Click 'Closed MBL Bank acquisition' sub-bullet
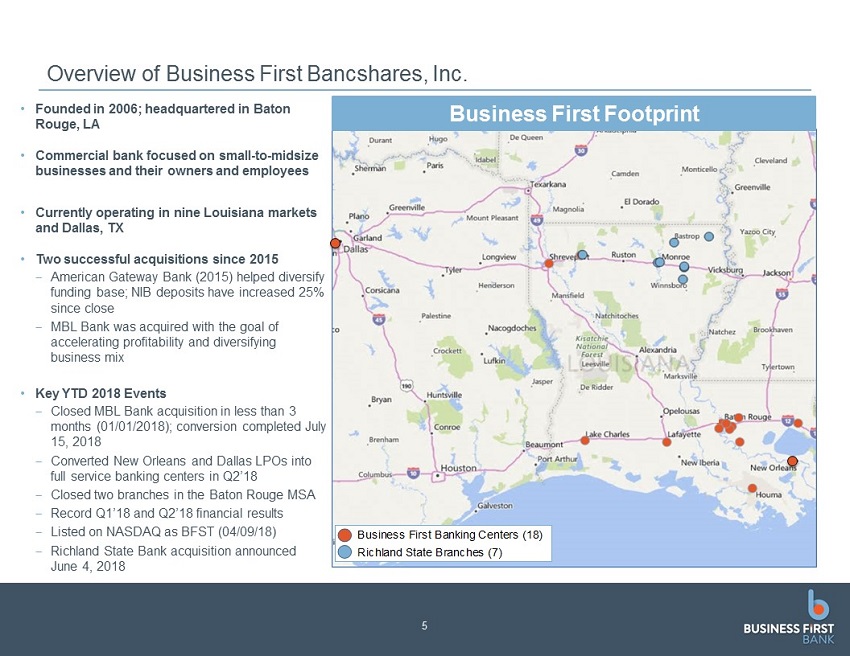This screenshot has height=656, width=850. click(188, 427)
